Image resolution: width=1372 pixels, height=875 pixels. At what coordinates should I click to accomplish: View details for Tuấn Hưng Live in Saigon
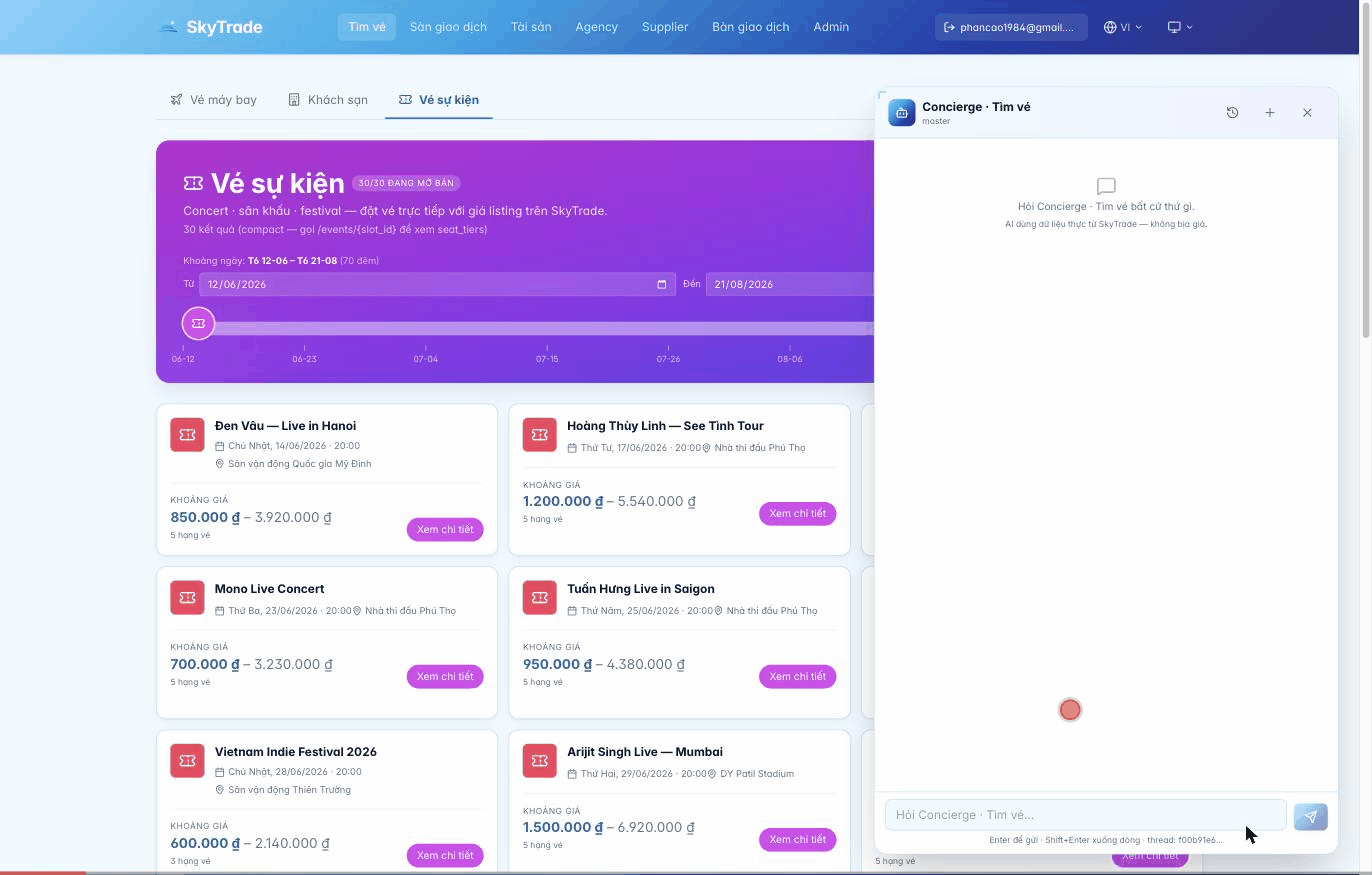[797, 676]
